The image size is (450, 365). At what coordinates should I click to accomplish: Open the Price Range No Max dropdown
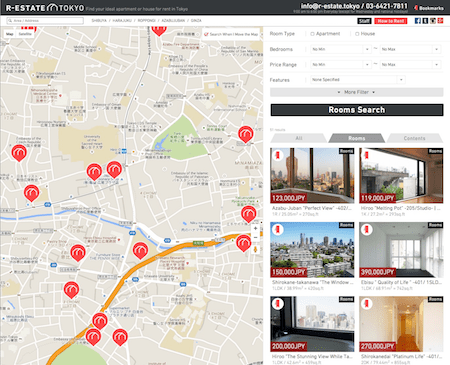coord(410,64)
